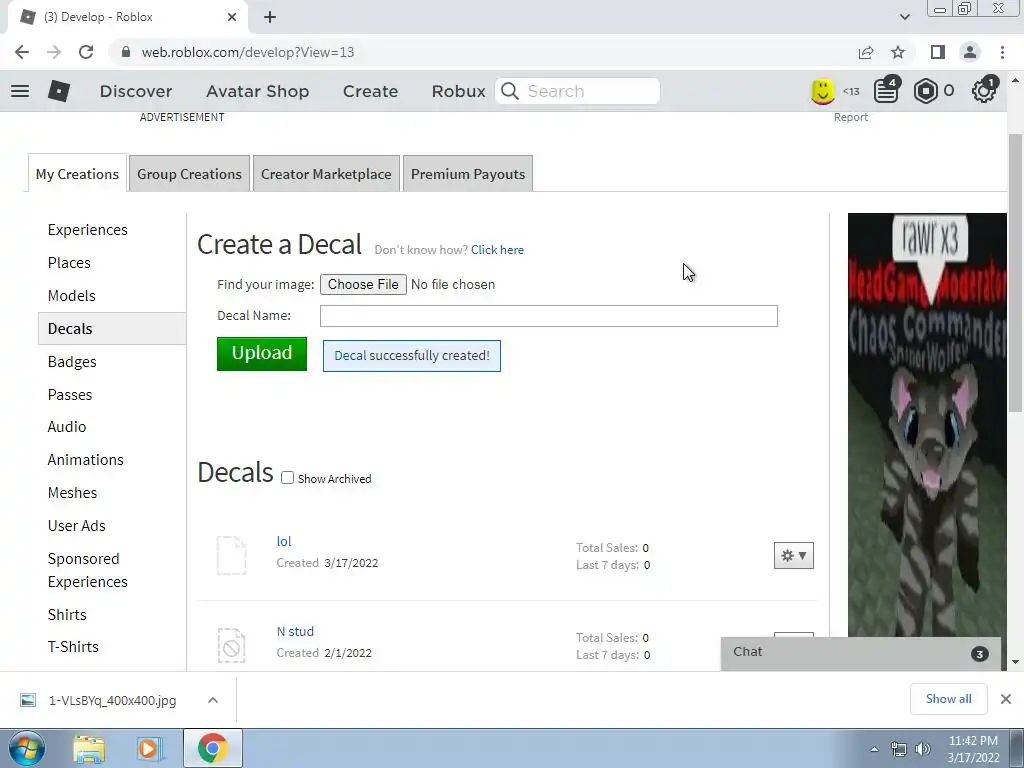Show hidden tray icons arrow

(x=874, y=749)
